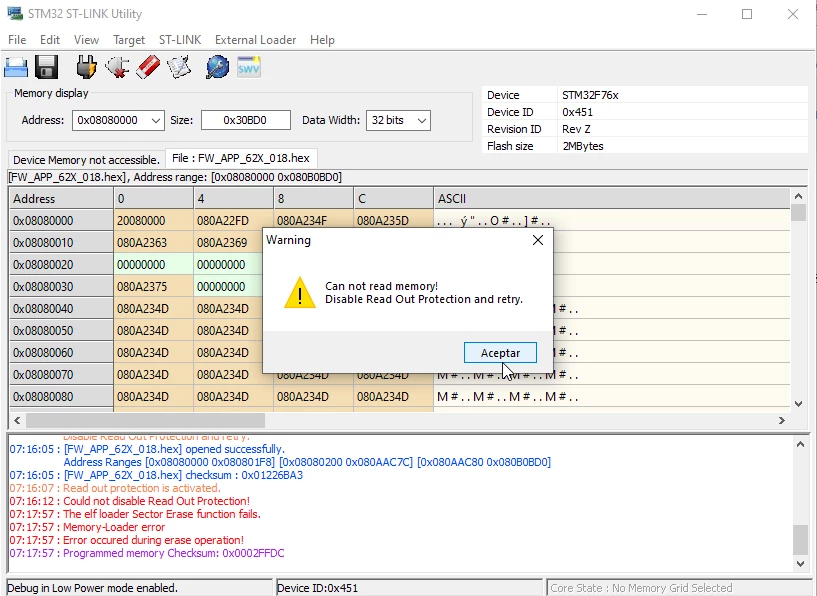Select cell 080A2375
This screenshot has height=596, width=817.
tap(153, 287)
